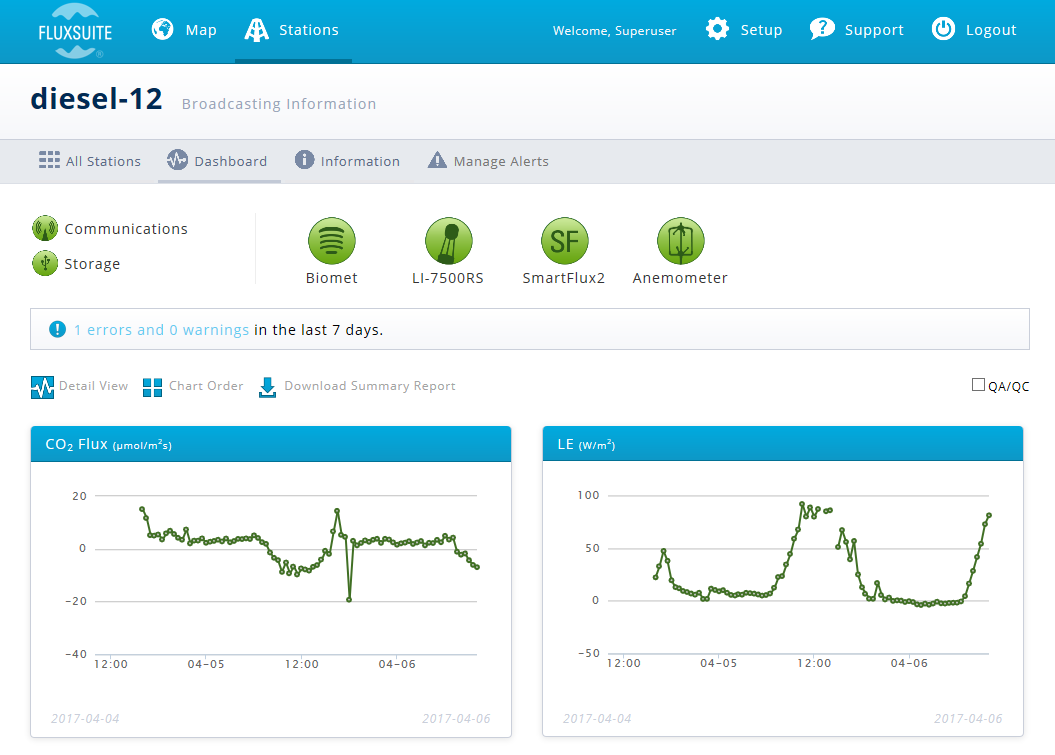
Task: Open the 1 errors and 0 warnings link
Action: (161, 330)
